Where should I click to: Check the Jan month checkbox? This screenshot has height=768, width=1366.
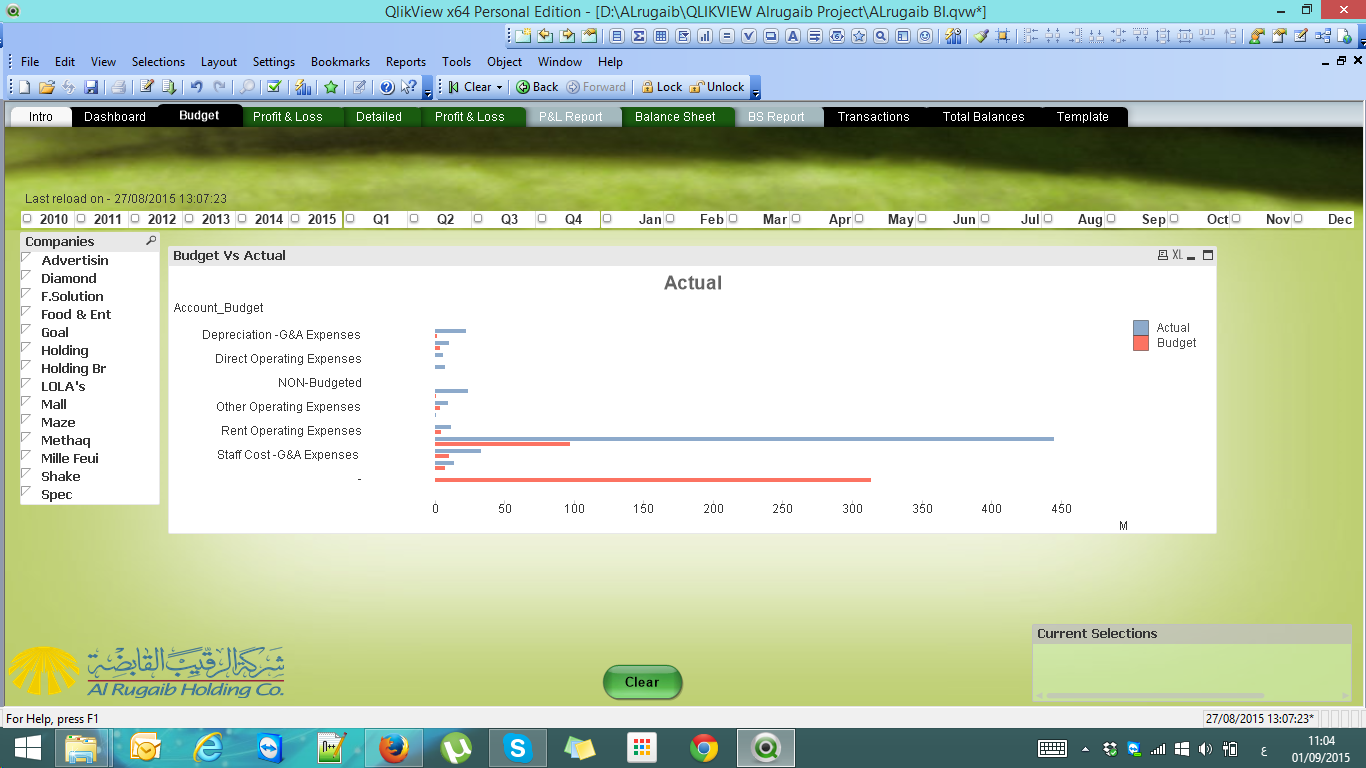(607, 219)
